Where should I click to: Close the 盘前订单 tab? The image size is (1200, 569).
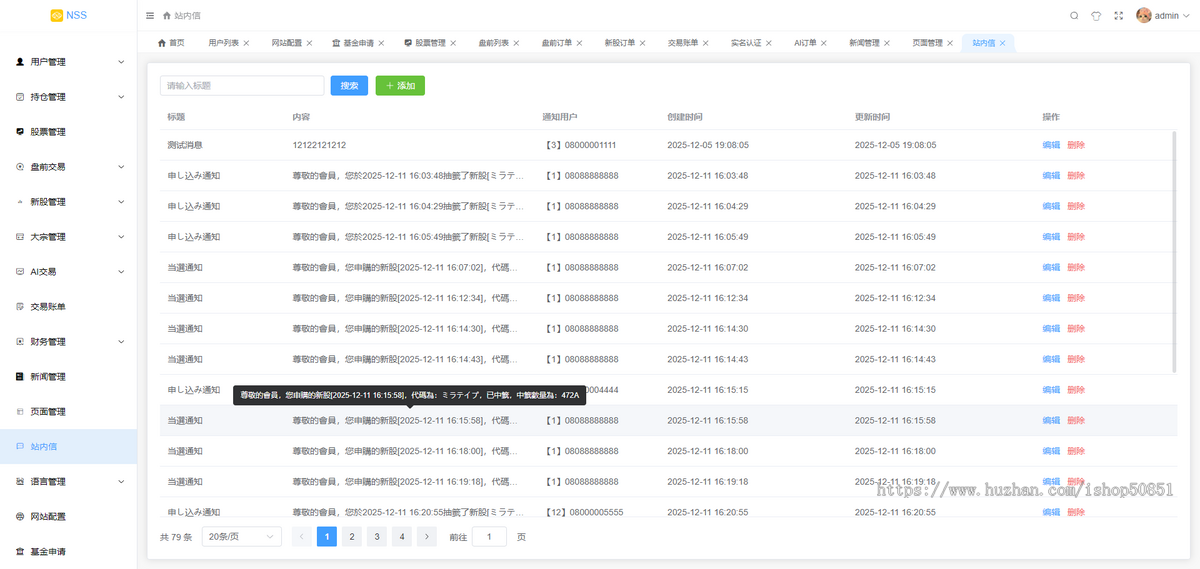(x=580, y=43)
